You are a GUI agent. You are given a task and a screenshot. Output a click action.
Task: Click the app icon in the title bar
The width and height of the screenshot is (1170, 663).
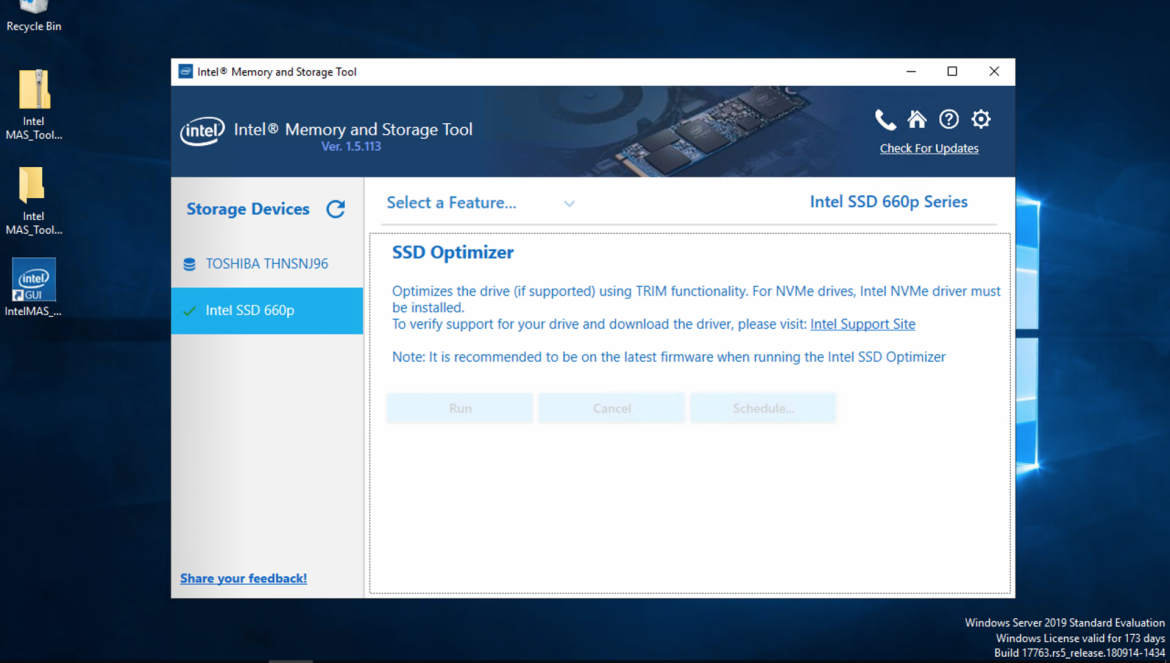[x=186, y=72]
